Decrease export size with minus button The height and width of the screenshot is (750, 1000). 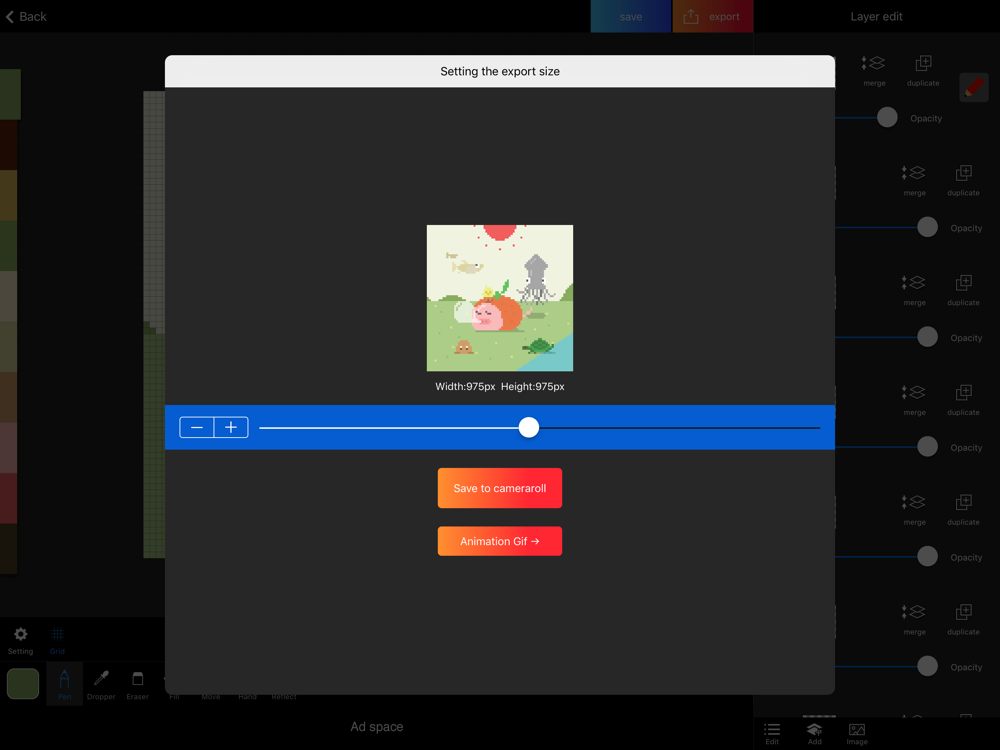point(197,427)
